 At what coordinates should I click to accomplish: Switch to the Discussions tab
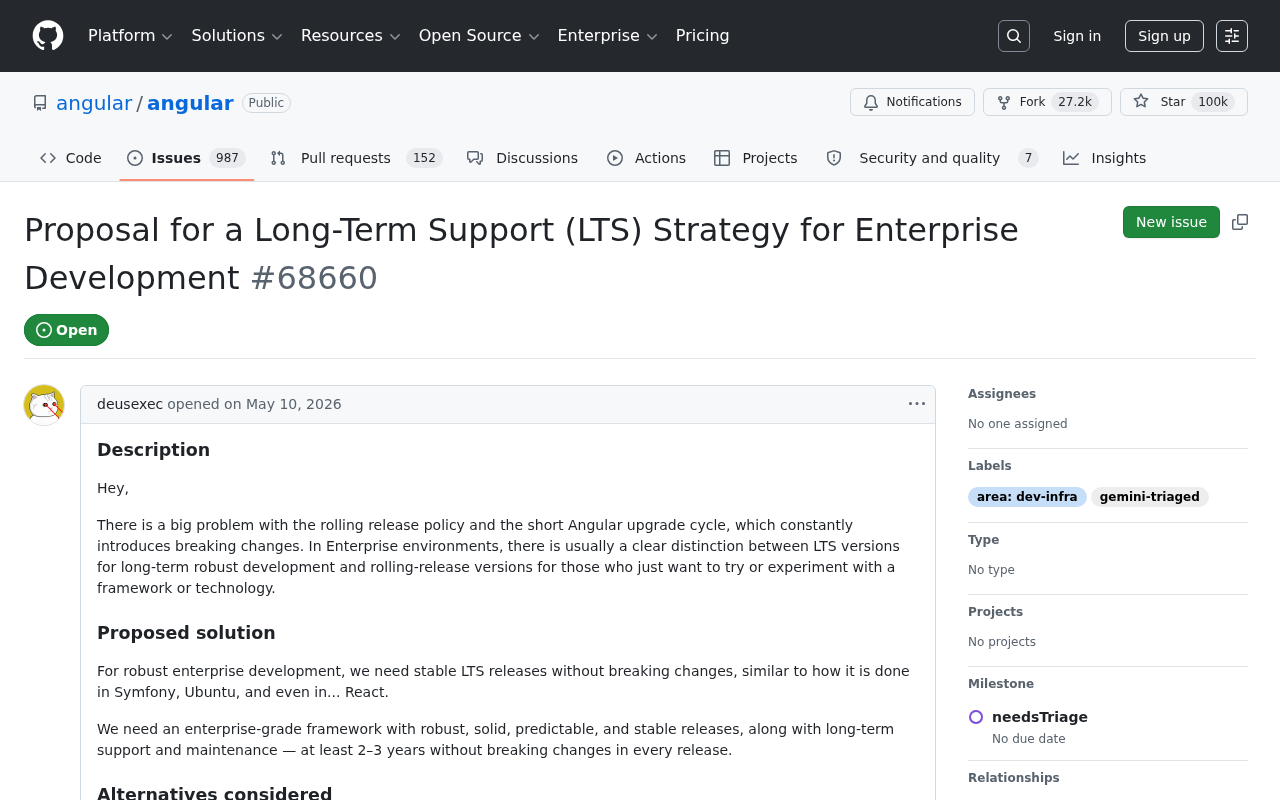[523, 158]
